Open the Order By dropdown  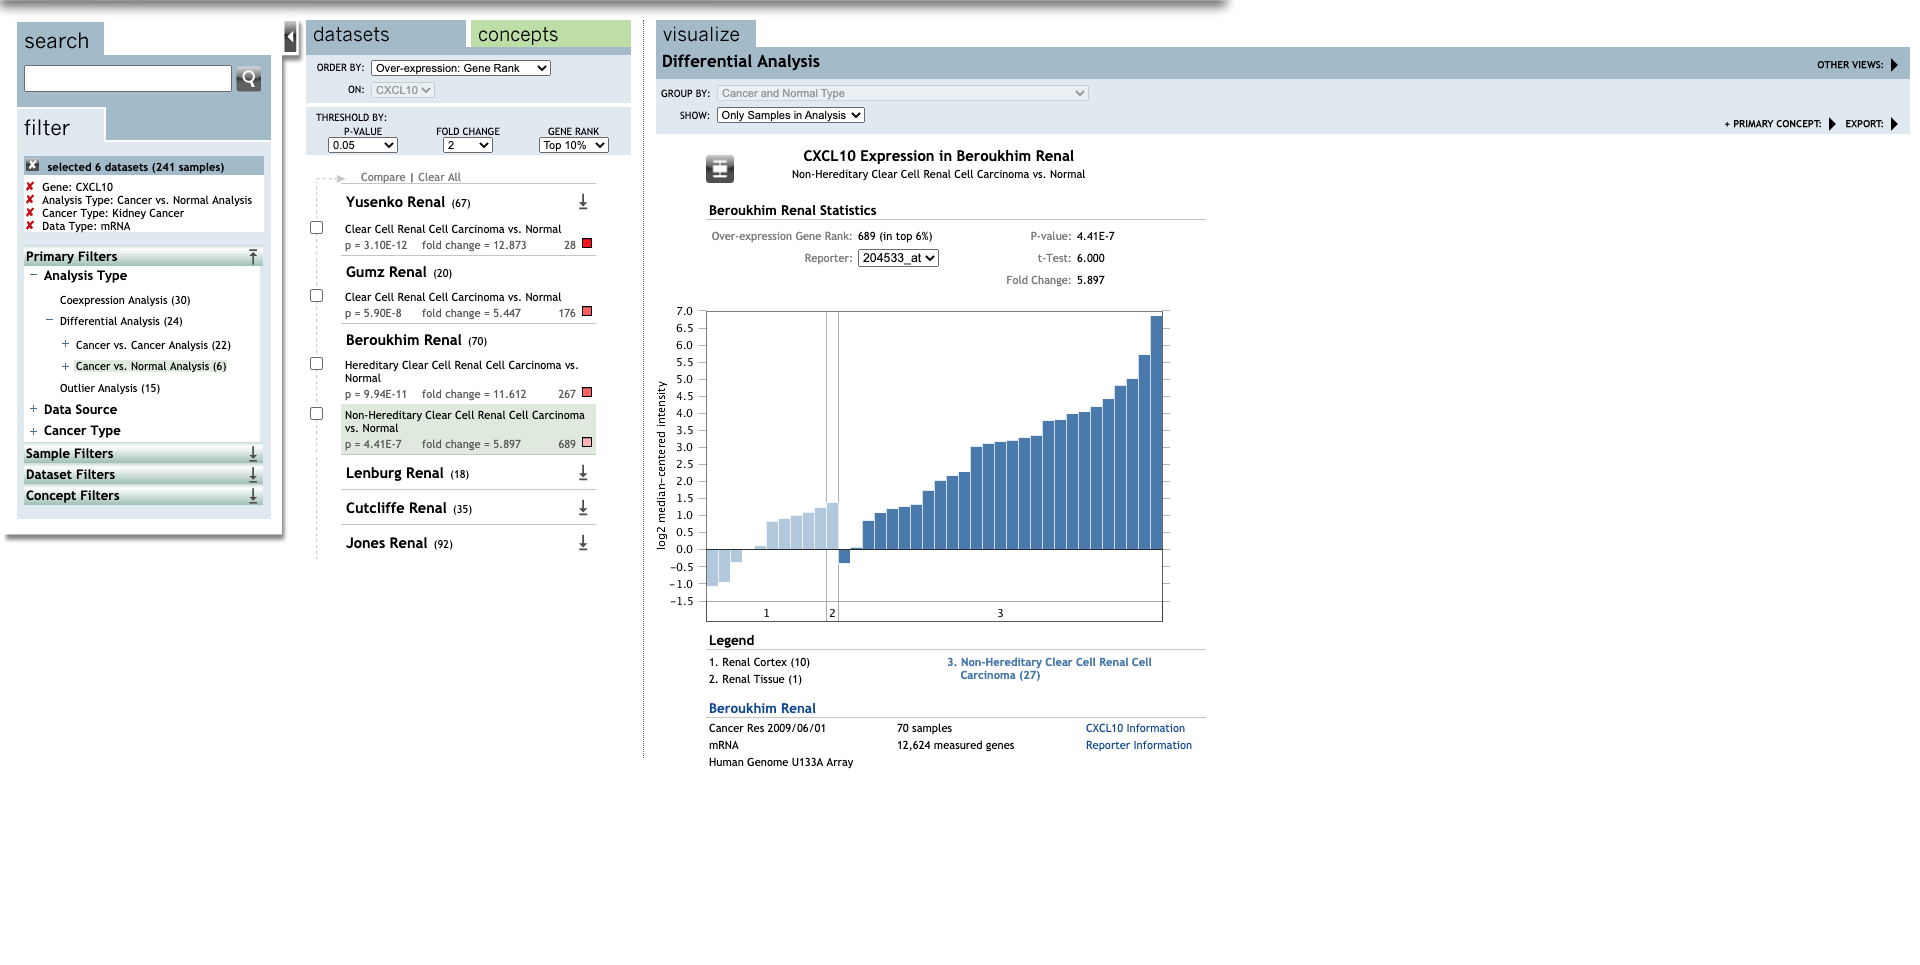(x=461, y=68)
